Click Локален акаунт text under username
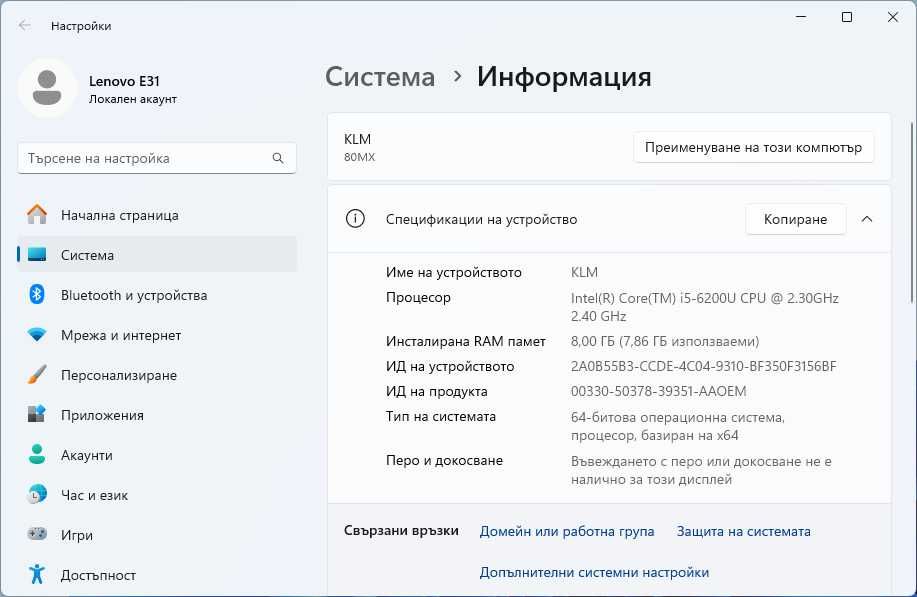Image resolution: width=917 pixels, height=597 pixels. coord(133,99)
